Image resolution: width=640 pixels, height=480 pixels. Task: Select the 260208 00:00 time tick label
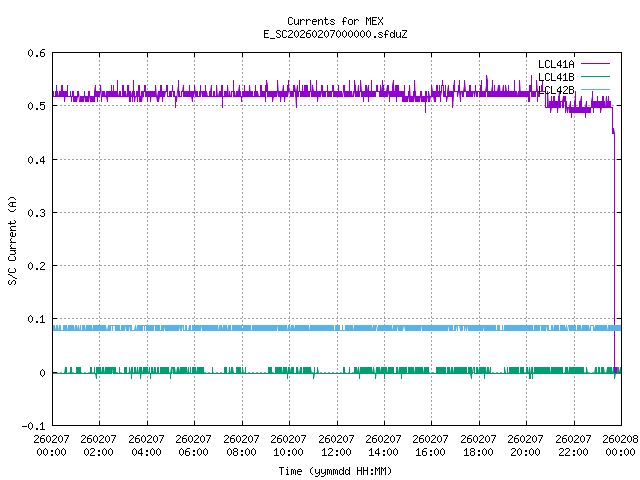point(620,445)
